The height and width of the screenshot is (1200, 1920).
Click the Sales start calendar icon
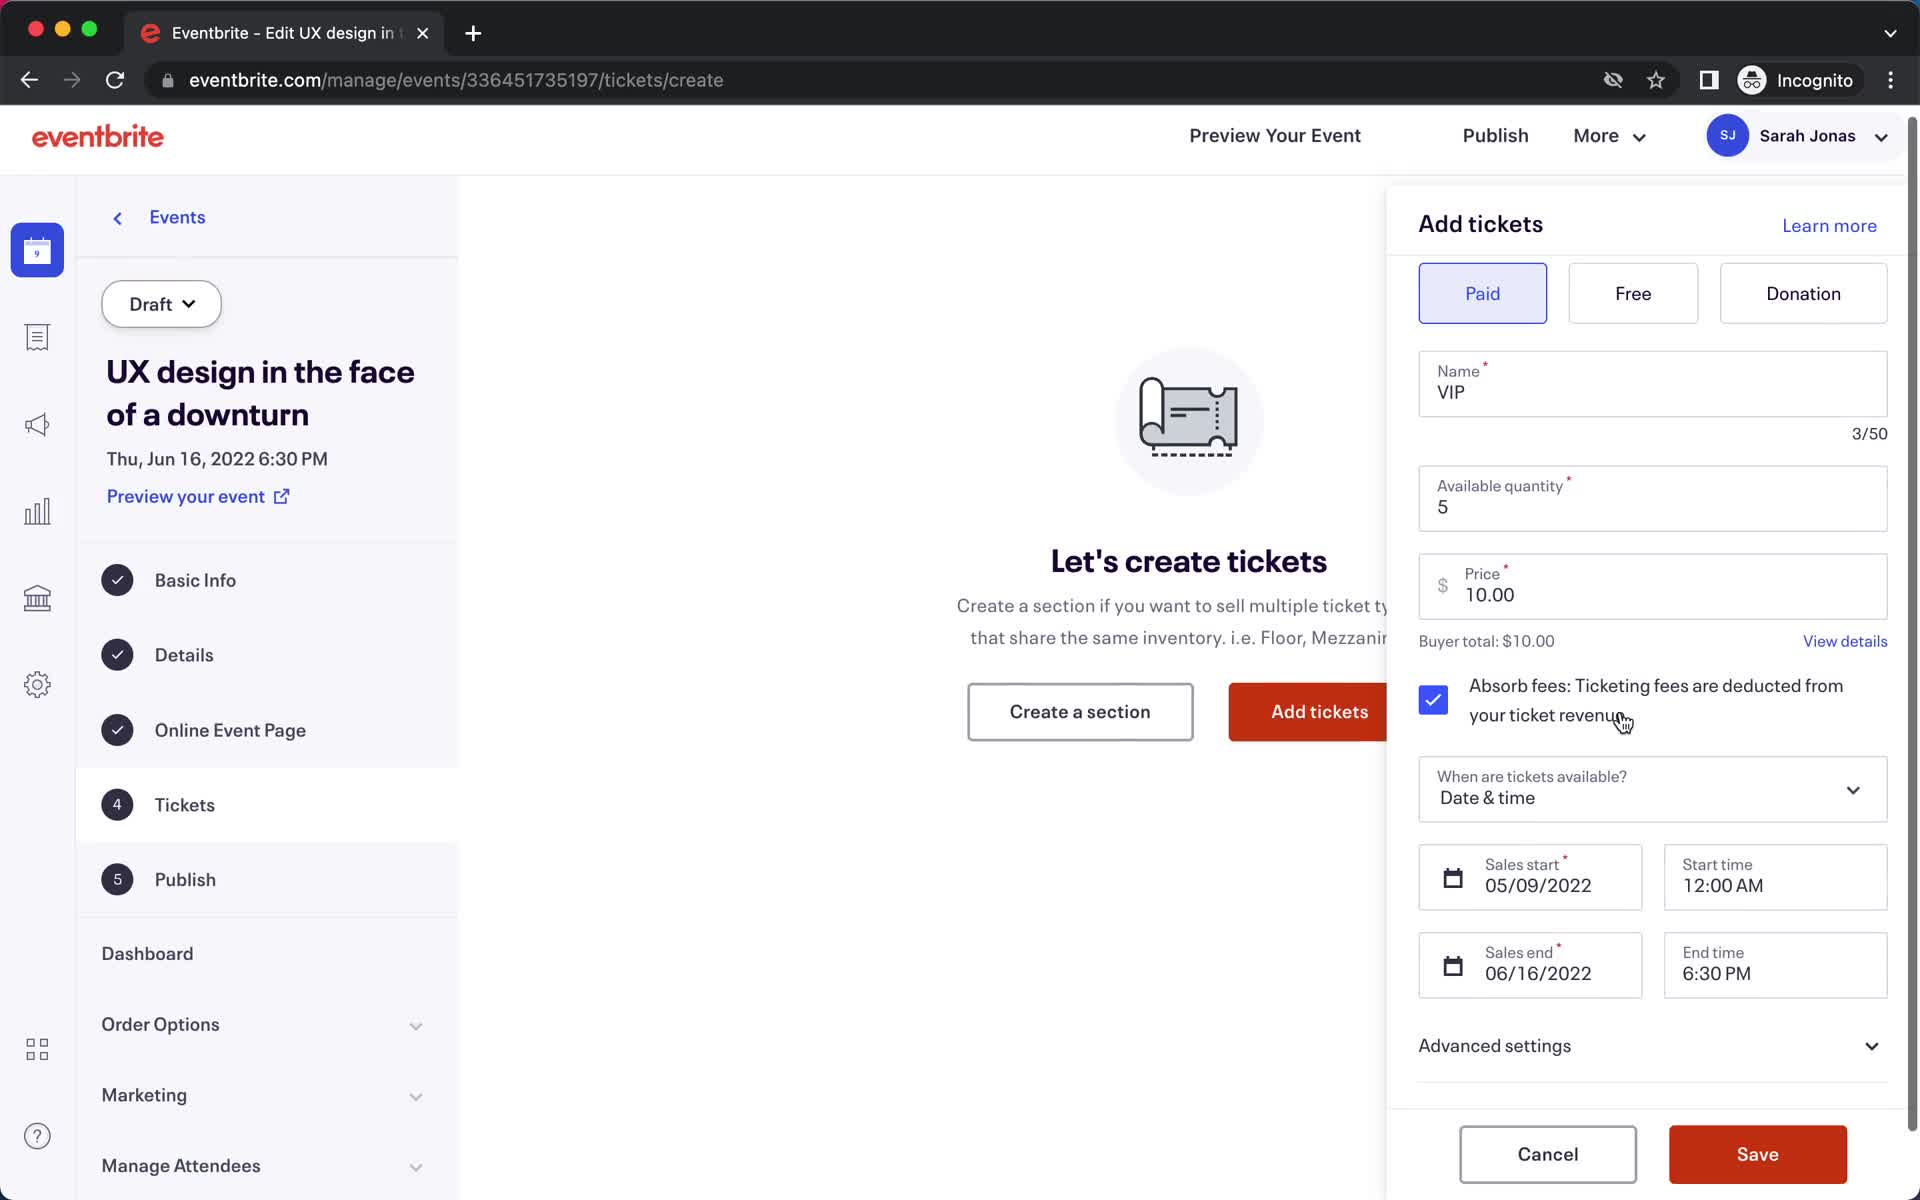pos(1453,878)
